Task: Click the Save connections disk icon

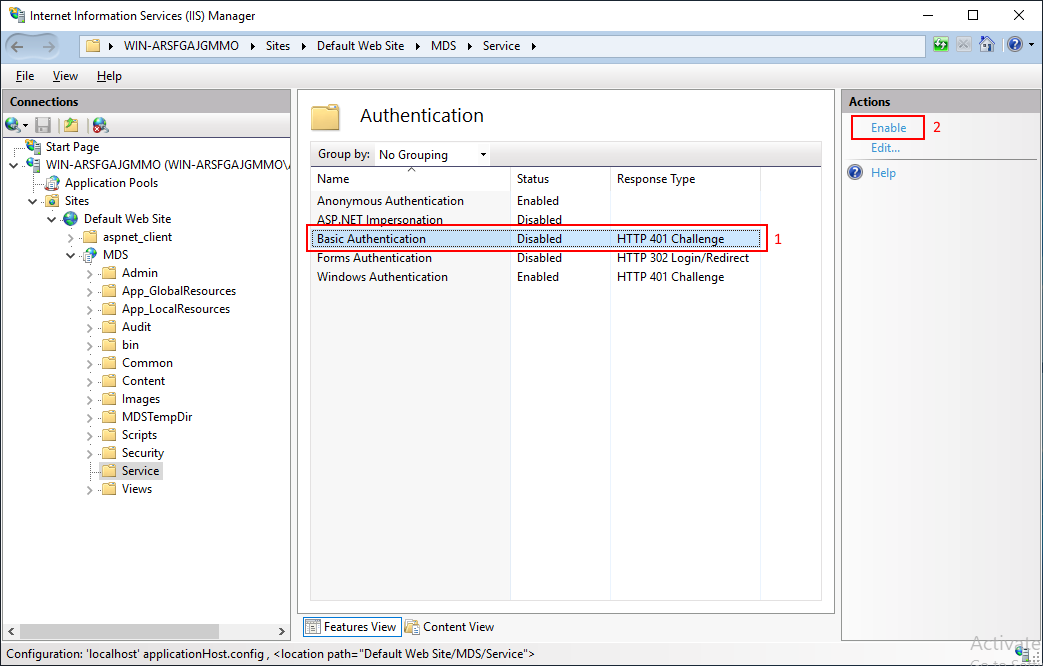Action: [x=43, y=125]
